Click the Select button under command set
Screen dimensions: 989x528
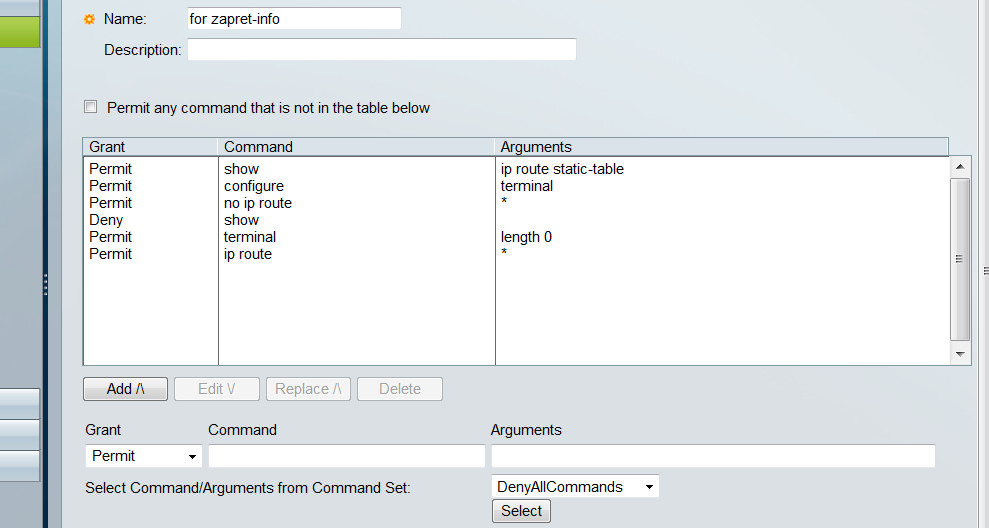pos(521,511)
